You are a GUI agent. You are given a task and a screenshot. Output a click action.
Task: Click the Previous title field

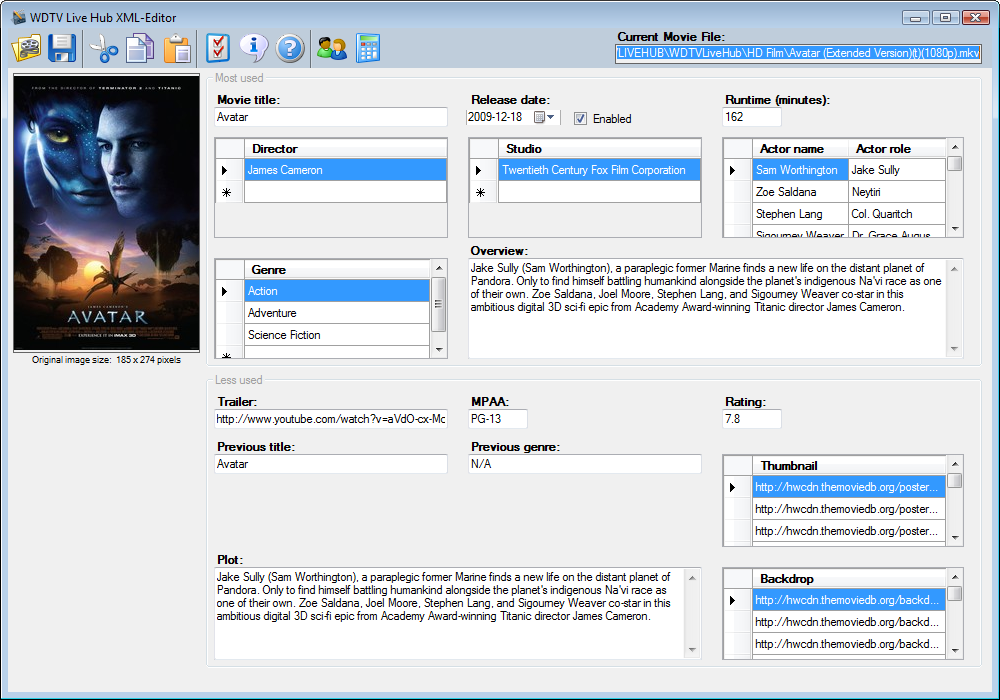331,464
